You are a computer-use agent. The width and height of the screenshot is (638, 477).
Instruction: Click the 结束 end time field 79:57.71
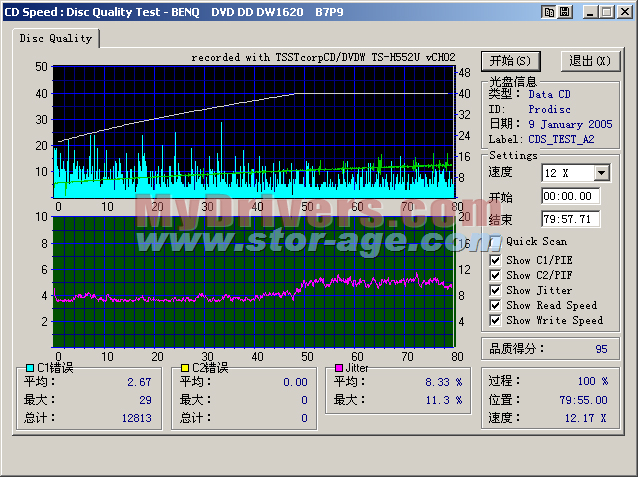(x=570, y=219)
